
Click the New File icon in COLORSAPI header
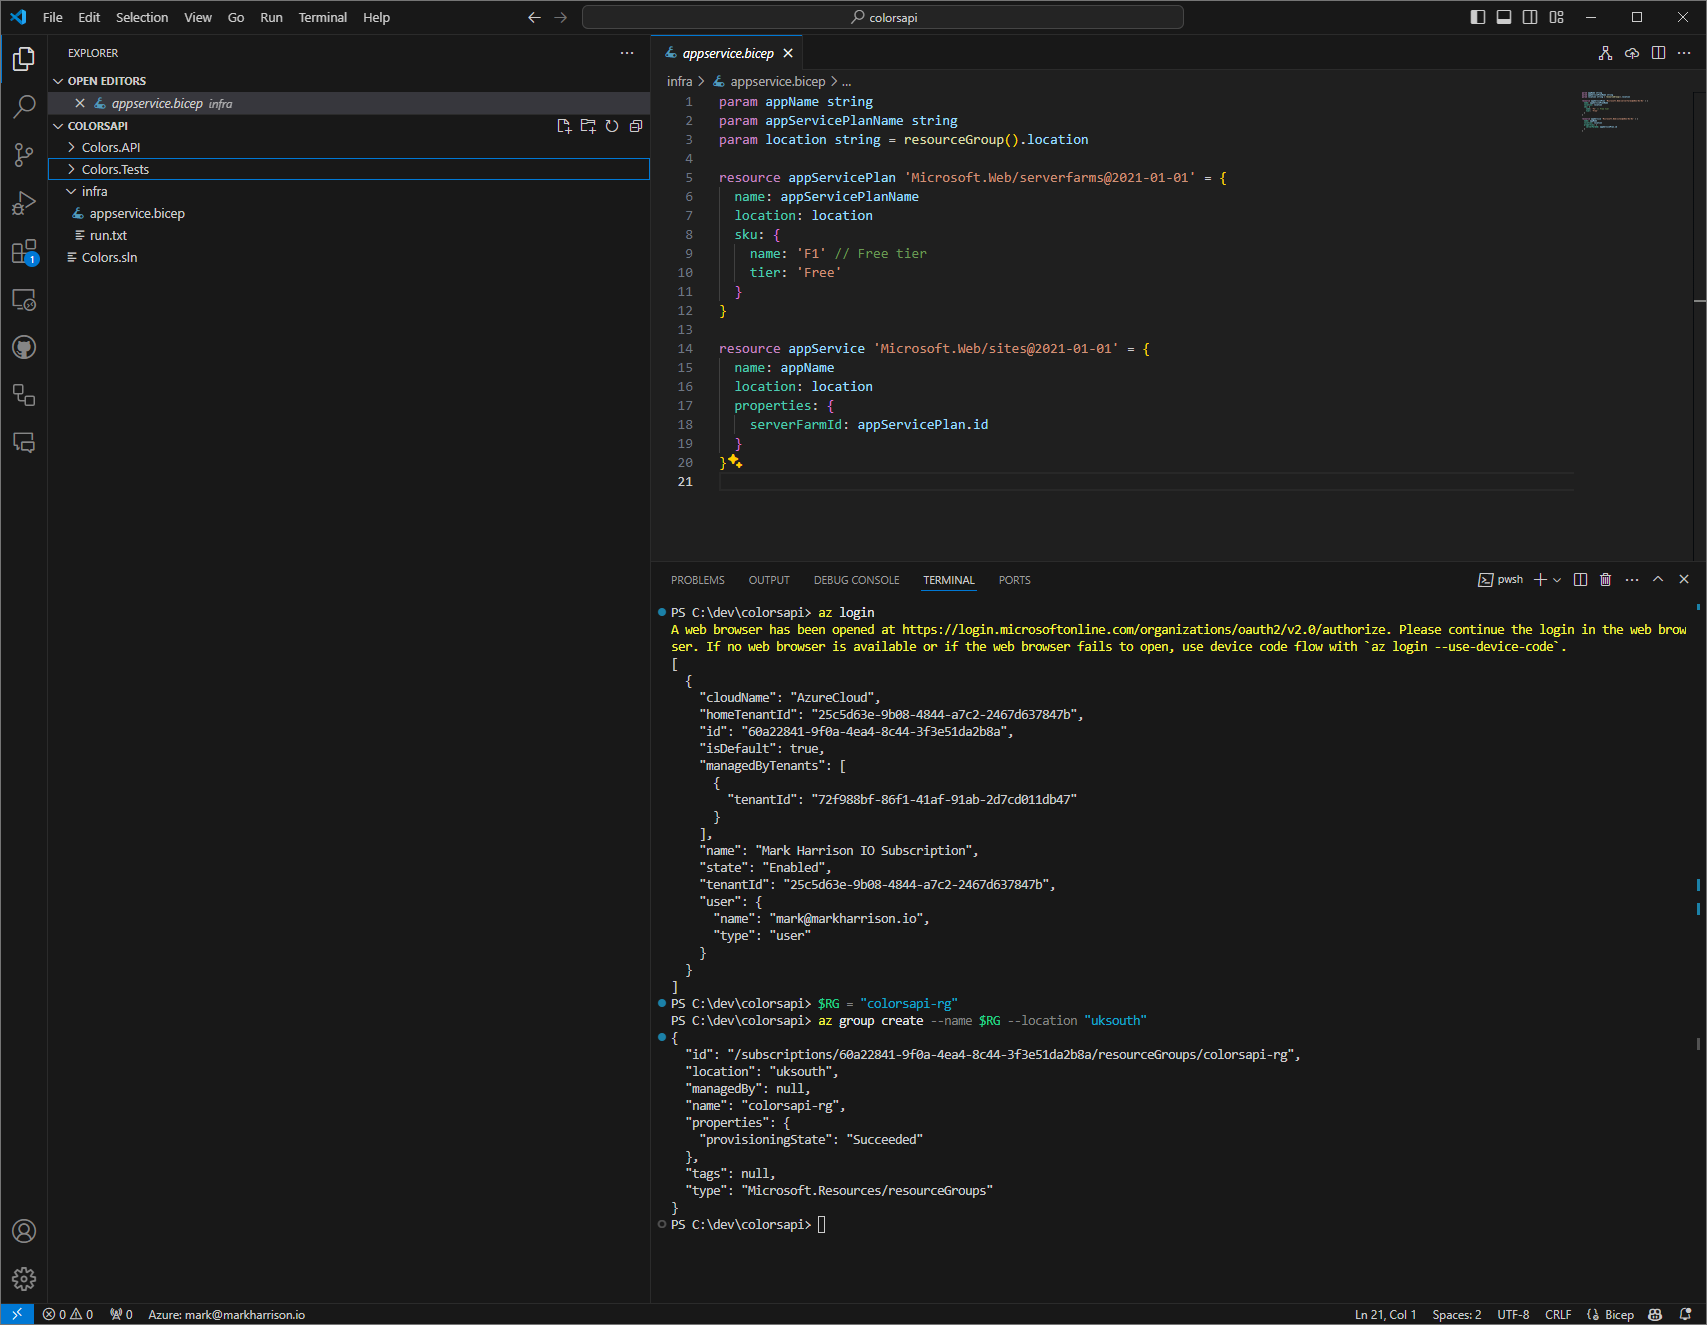[564, 126]
